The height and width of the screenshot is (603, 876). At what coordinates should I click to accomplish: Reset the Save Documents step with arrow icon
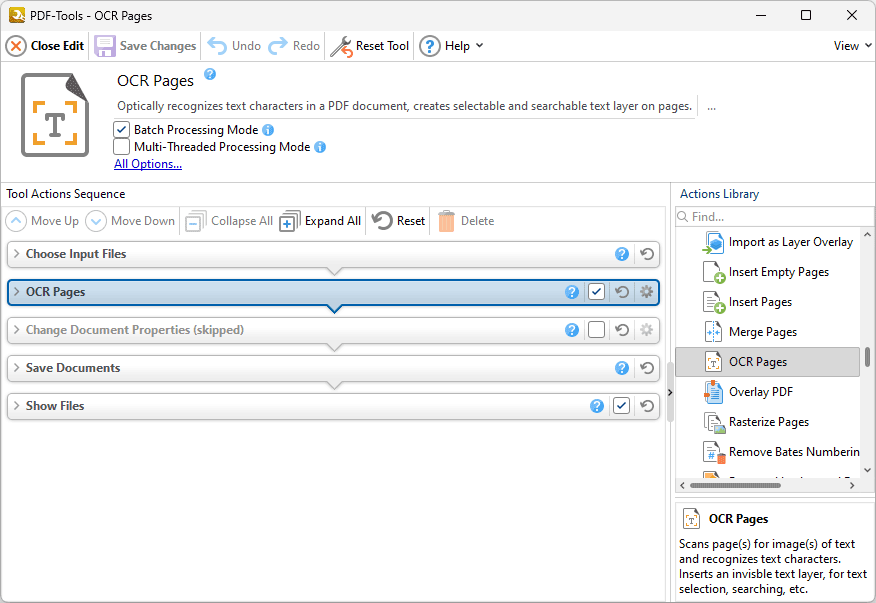coord(646,368)
